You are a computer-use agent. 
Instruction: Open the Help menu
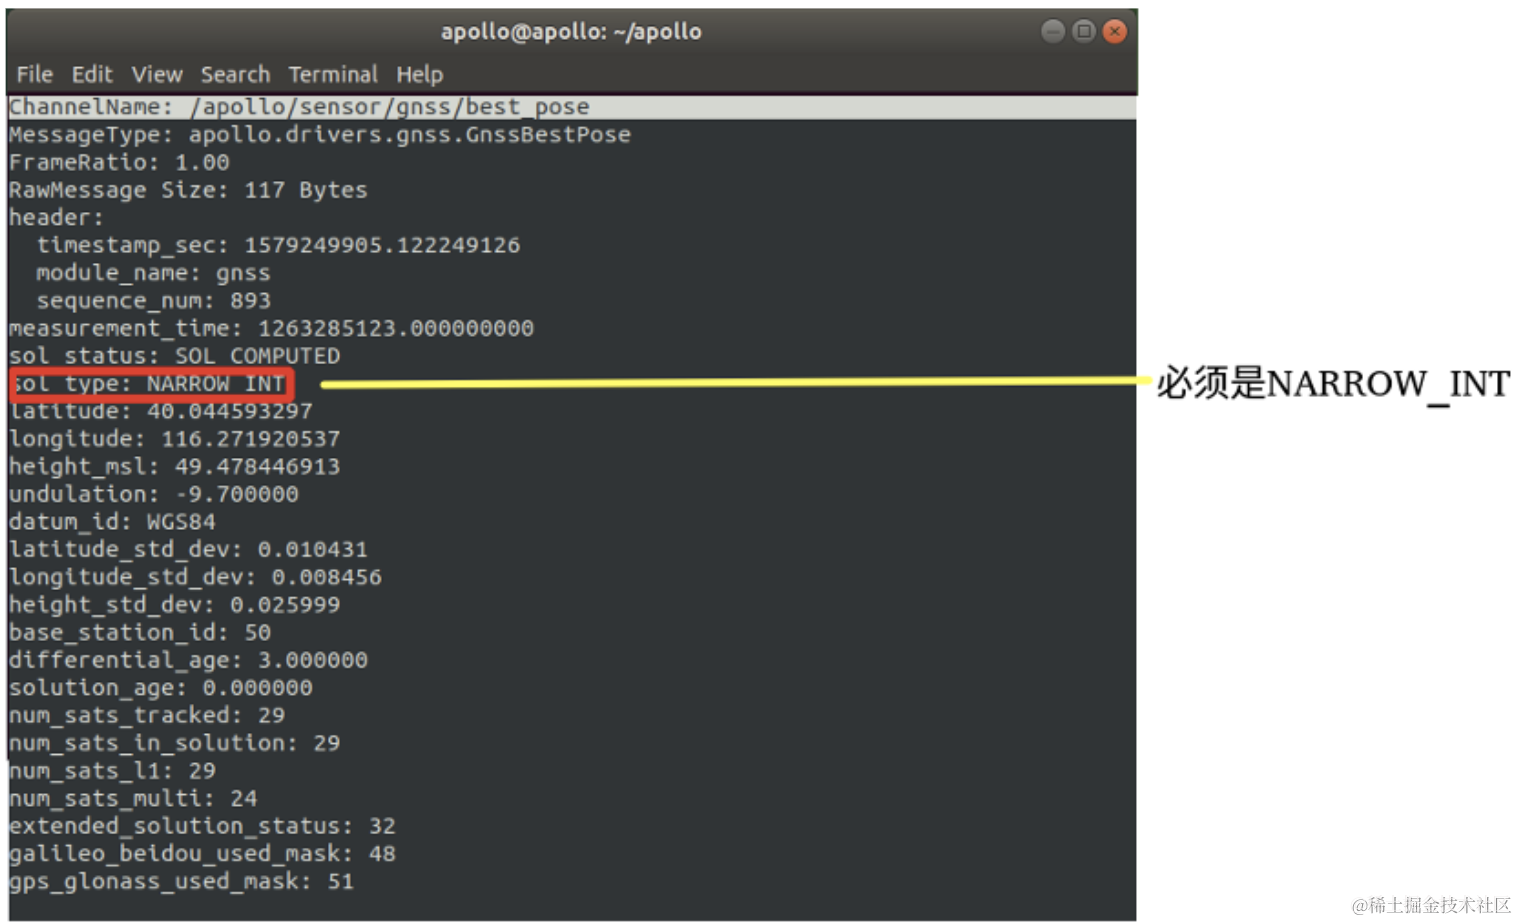coord(419,74)
